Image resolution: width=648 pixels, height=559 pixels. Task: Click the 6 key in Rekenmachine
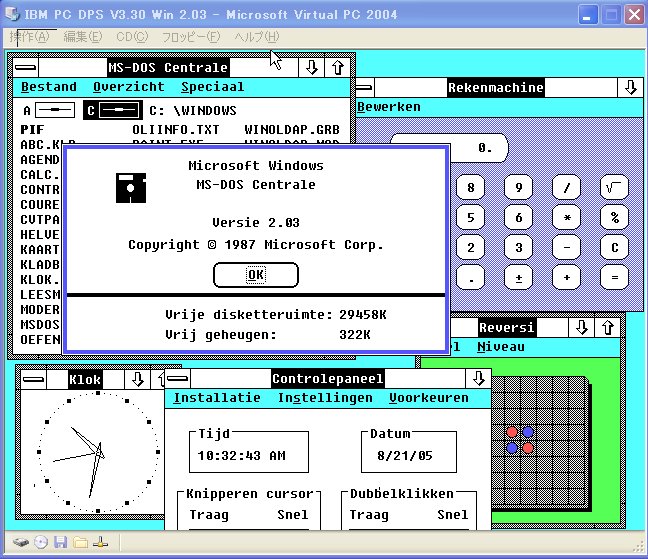(519, 217)
